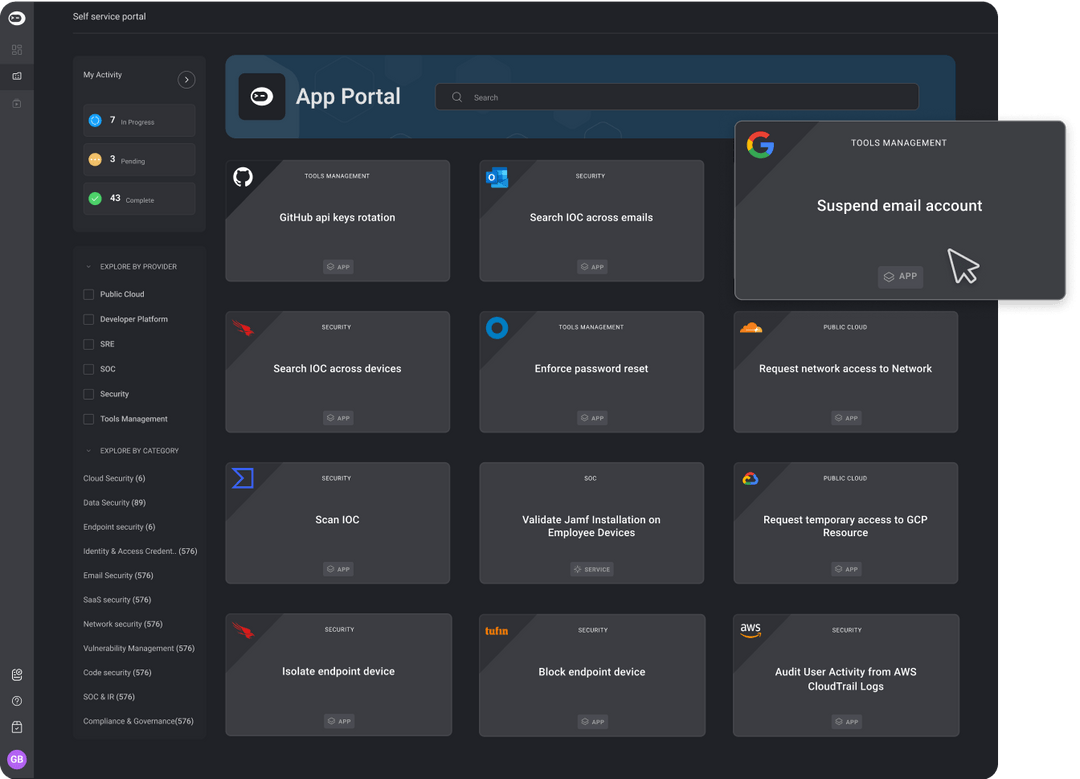Collapse the Explore by Provider section
This screenshot has height=779, width=1080.
coord(88,266)
